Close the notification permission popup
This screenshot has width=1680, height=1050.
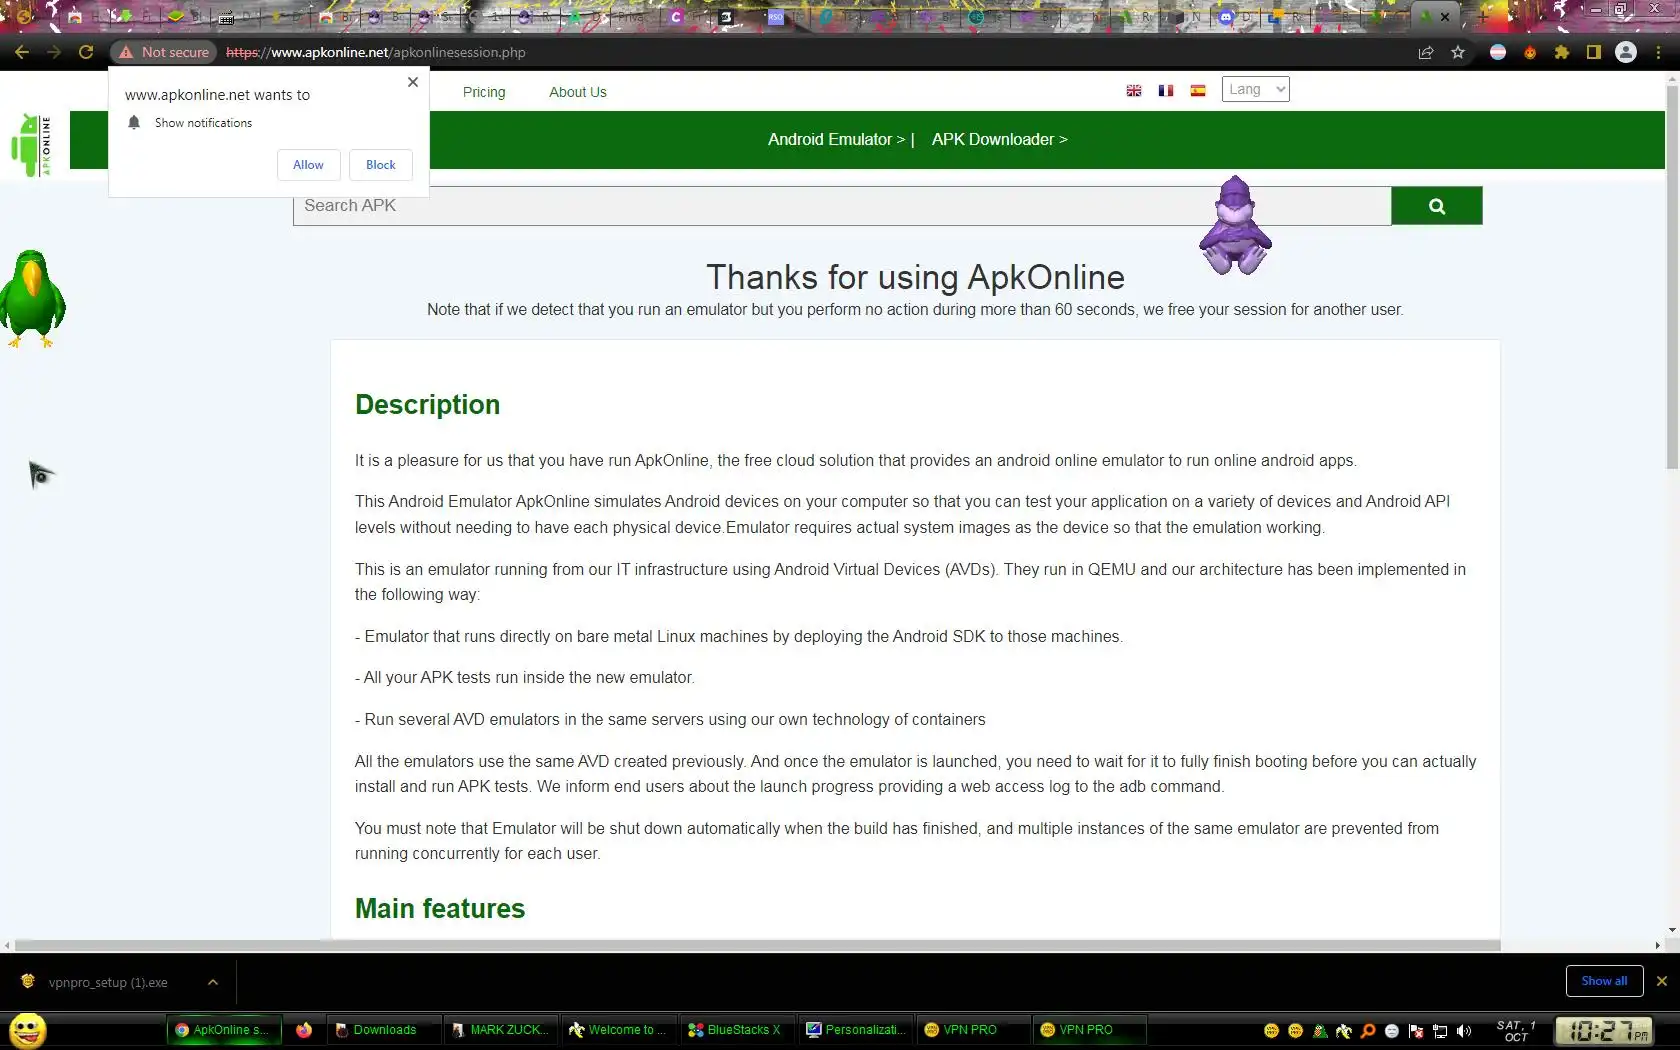coord(413,82)
